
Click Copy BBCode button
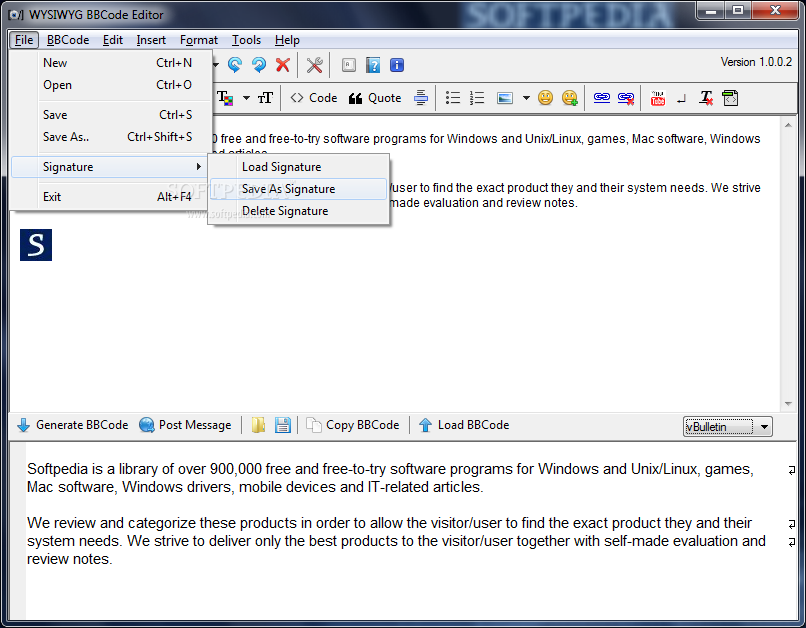pyautogui.click(x=353, y=425)
